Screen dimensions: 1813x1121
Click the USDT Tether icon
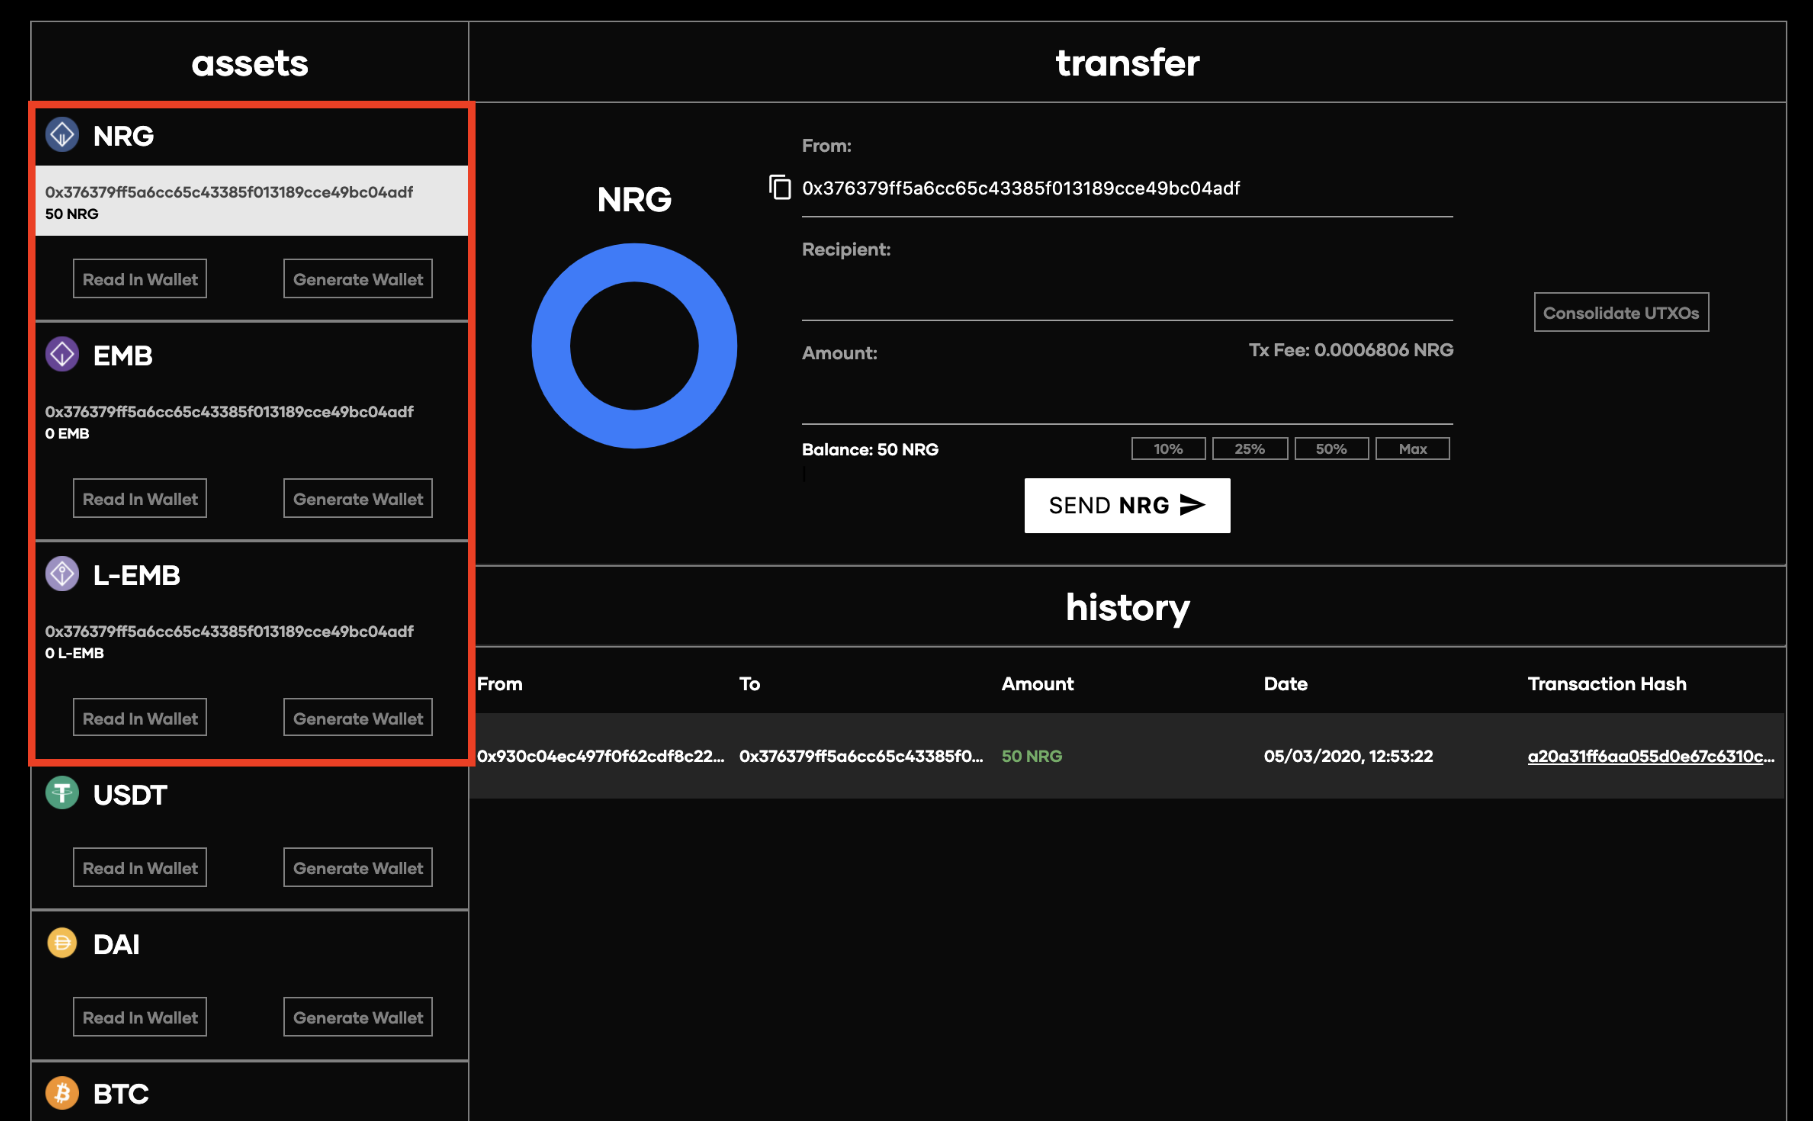click(x=62, y=793)
